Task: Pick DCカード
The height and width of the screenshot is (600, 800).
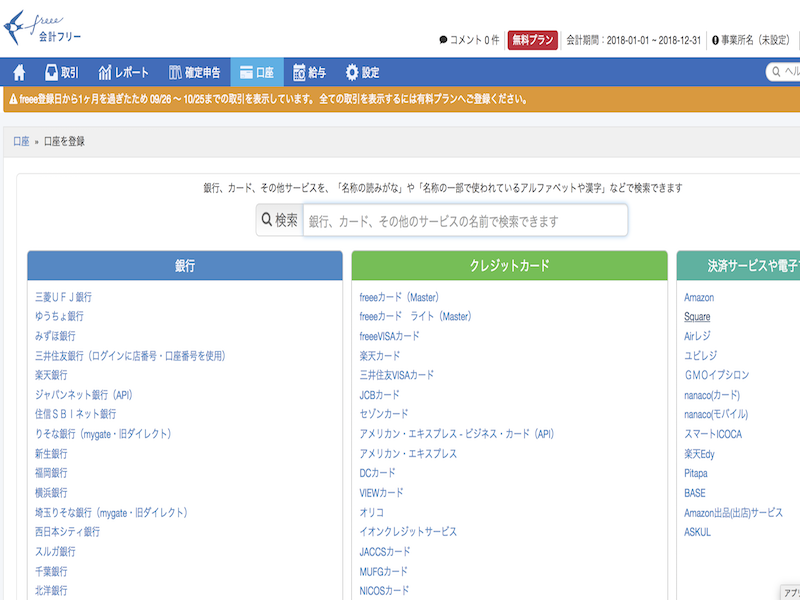Action: coord(377,473)
